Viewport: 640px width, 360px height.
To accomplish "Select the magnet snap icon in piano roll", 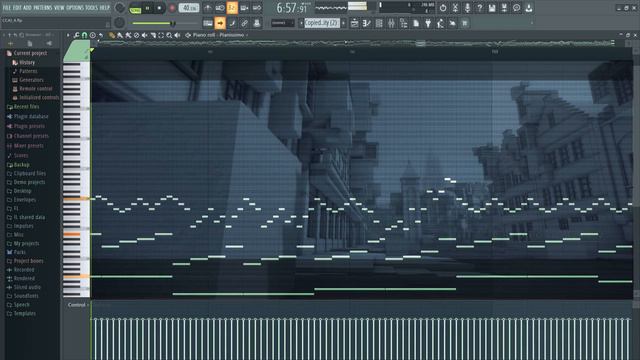I will [84, 36].
